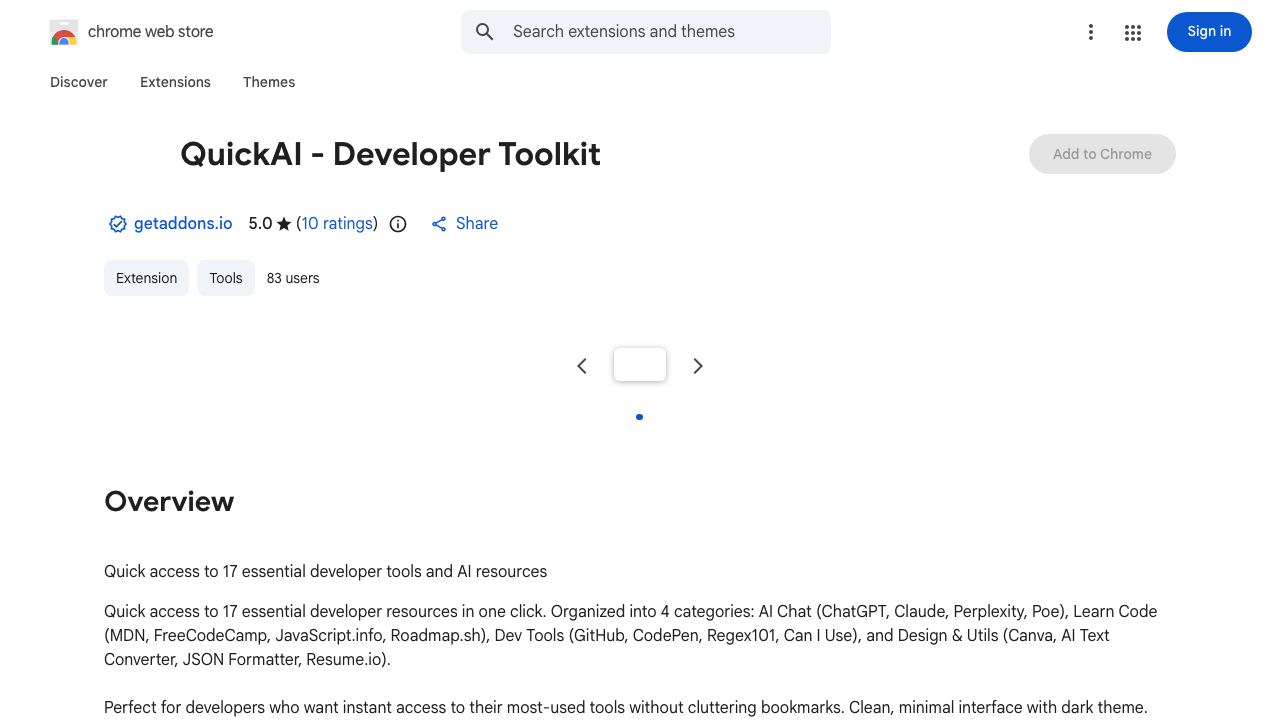Show the previous screenshot with left chevron
This screenshot has height=720, width=1280.
tap(582, 366)
